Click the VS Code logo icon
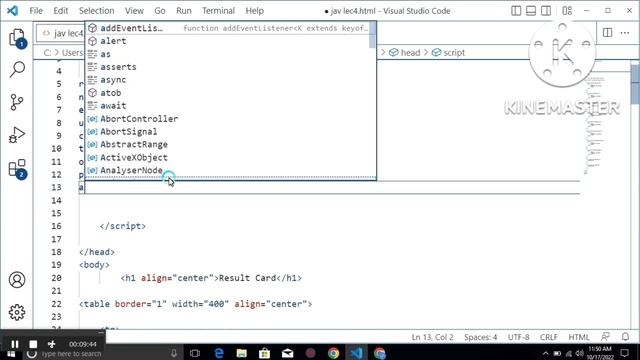The height and width of the screenshot is (360, 640). (12, 10)
